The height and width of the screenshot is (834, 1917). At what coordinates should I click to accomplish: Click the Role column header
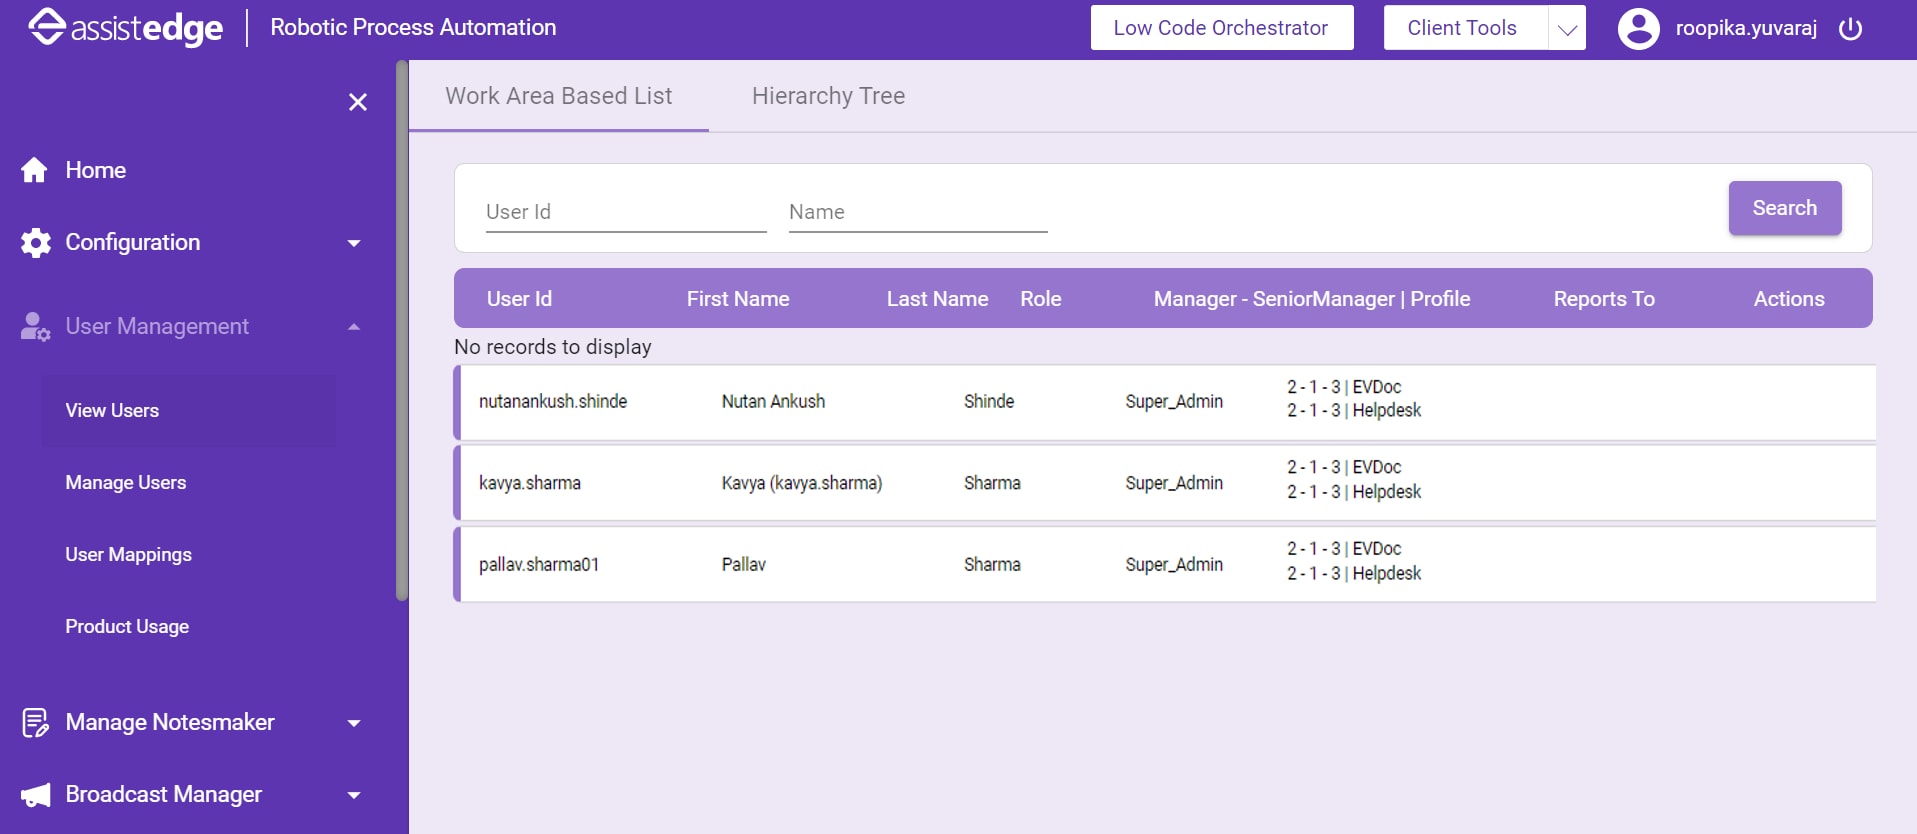[x=1041, y=299]
